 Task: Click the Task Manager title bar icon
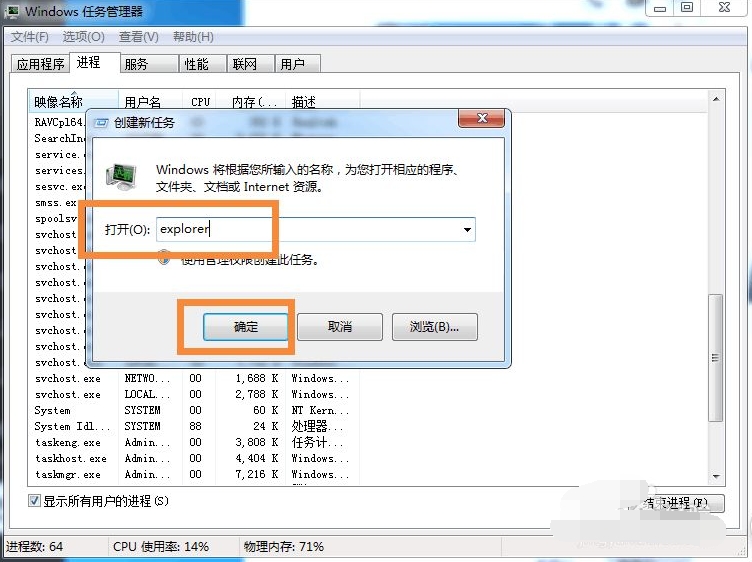click(x=12, y=11)
